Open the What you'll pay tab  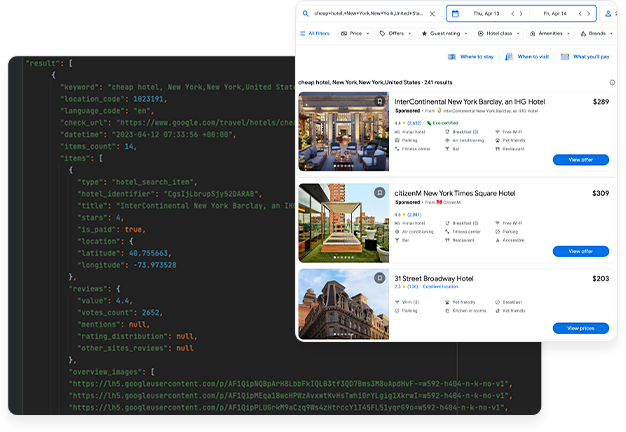click(585, 57)
